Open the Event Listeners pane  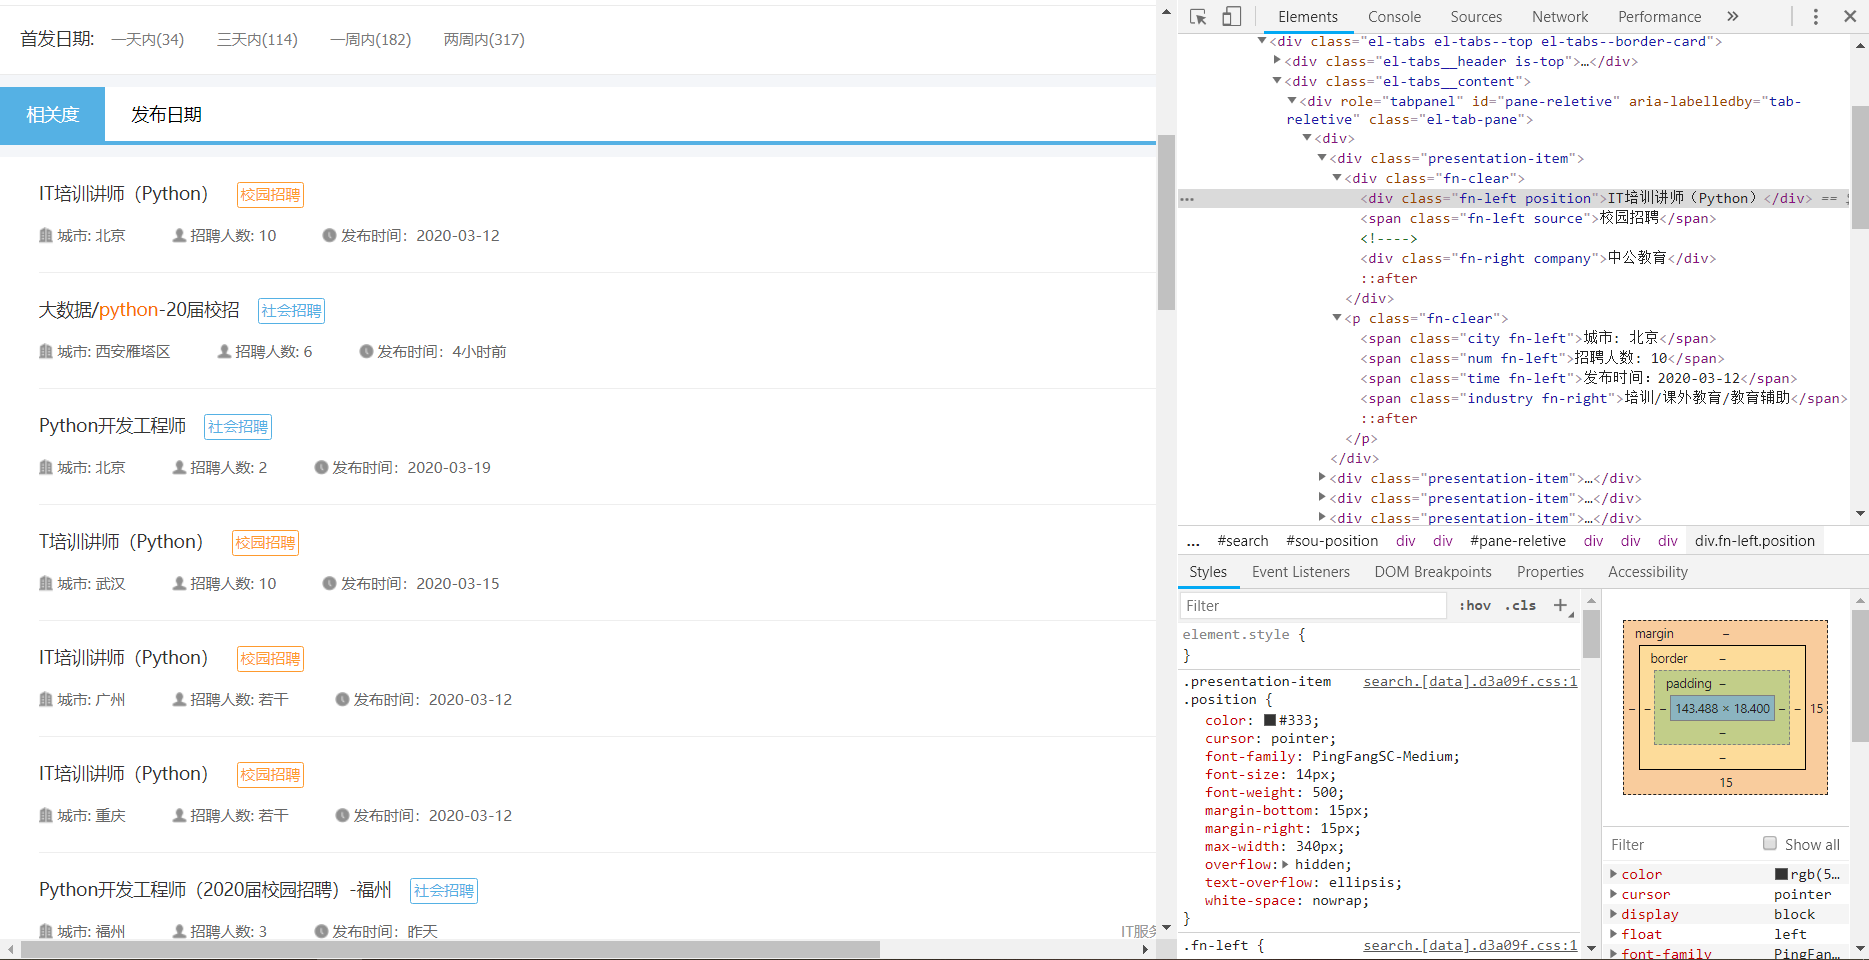click(x=1301, y=572)
